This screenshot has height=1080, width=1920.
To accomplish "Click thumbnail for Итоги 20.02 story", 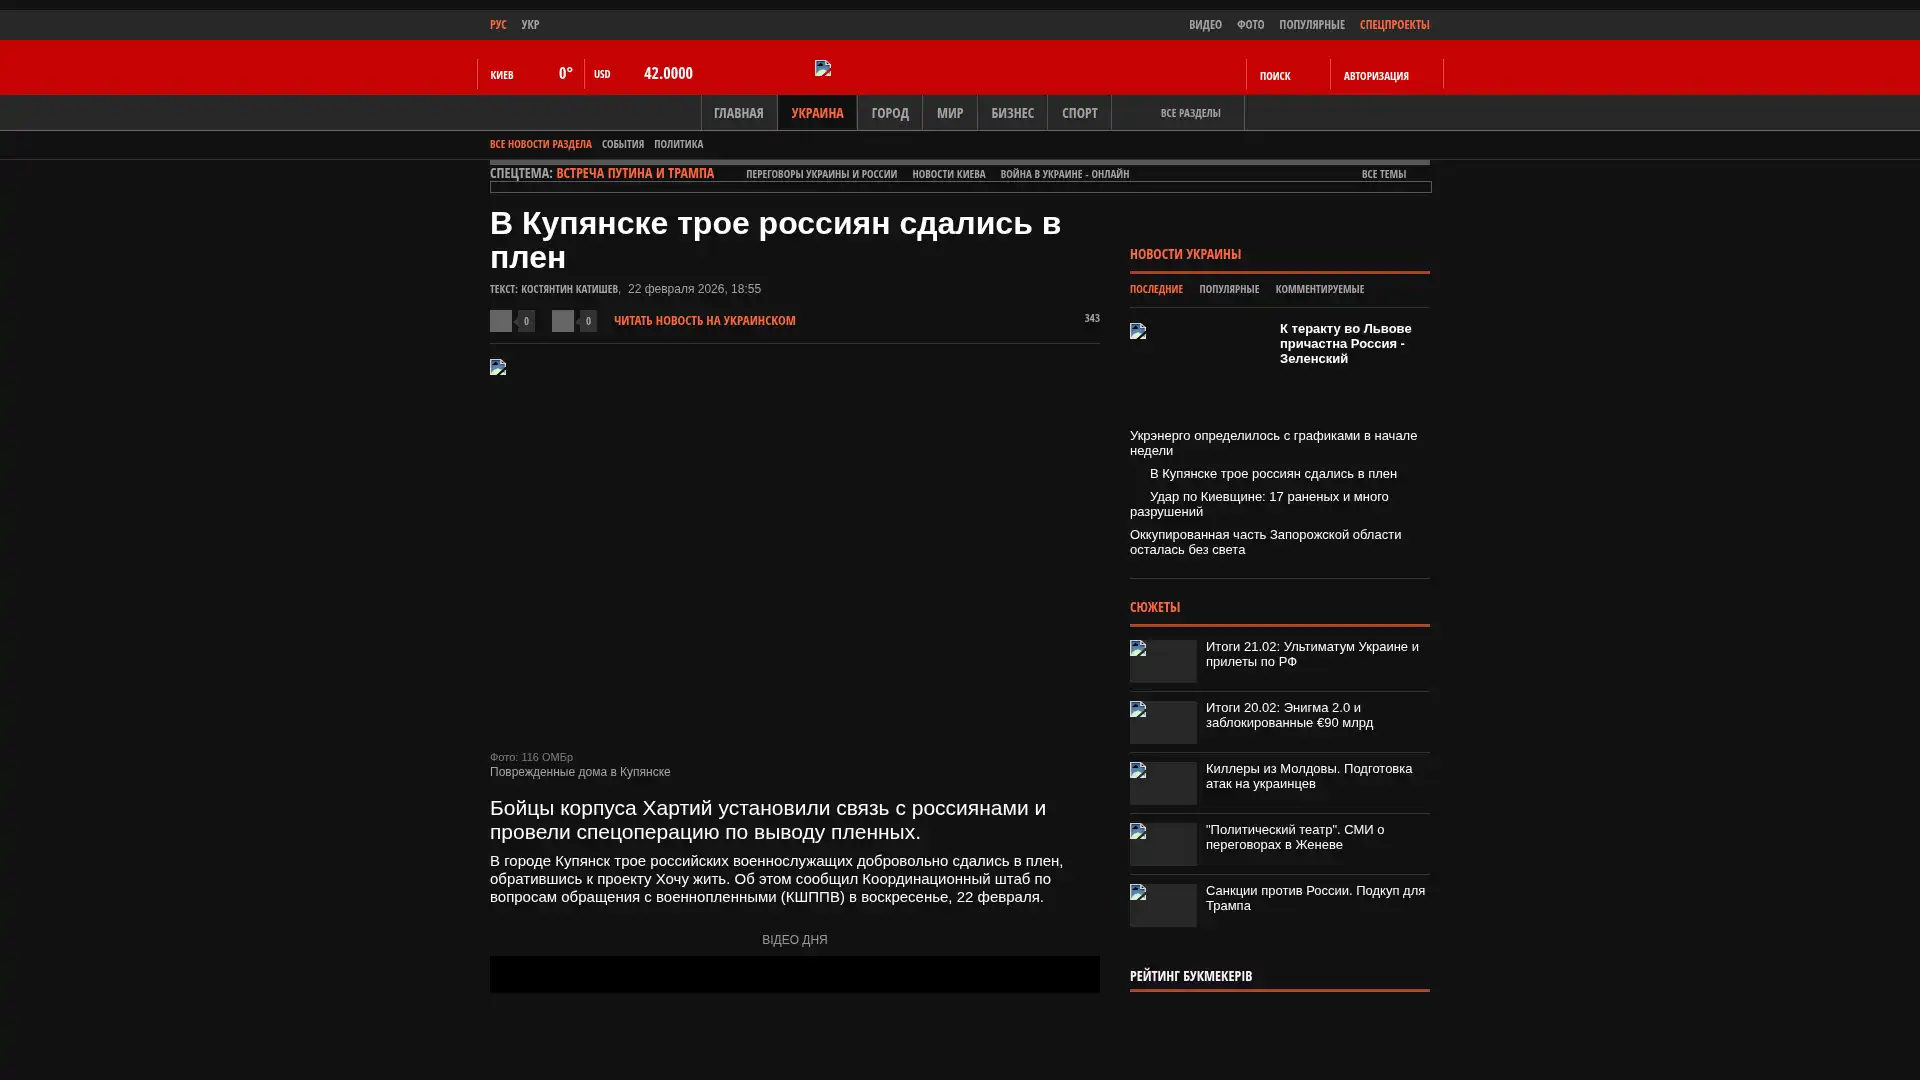I will pos(1163,722).
